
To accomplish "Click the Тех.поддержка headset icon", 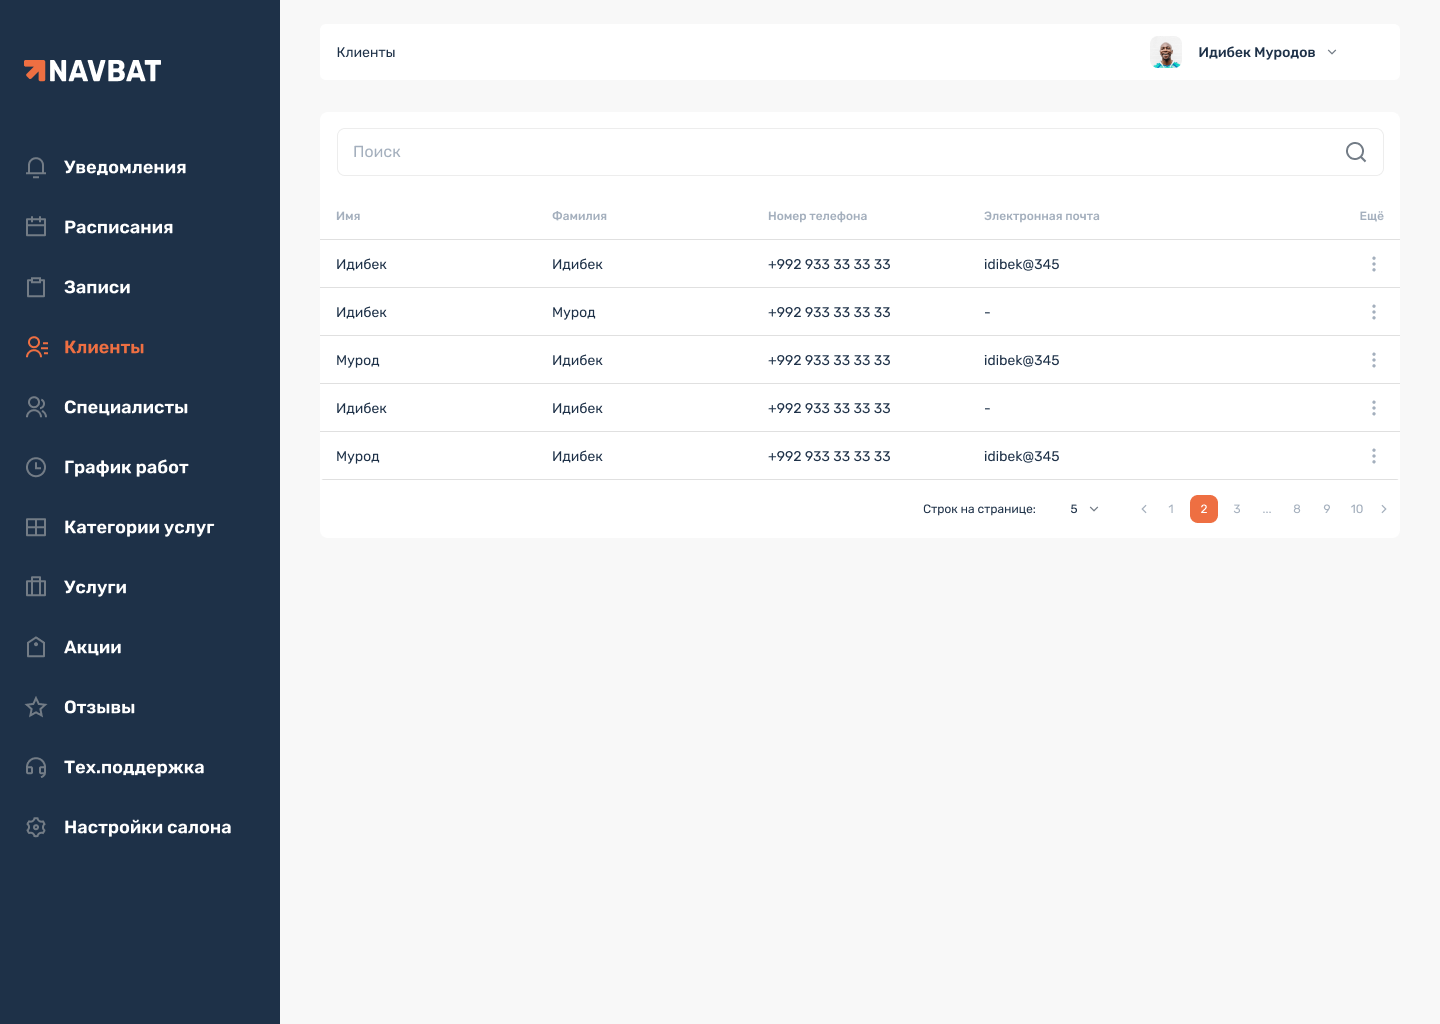I will (x=36, y=767).
